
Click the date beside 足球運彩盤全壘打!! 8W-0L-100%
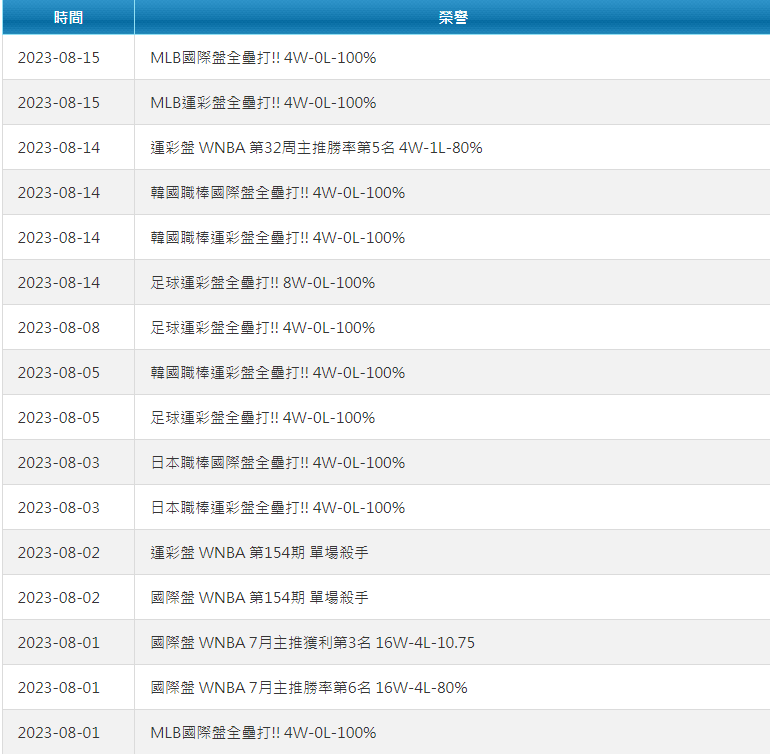click(59, 283)
